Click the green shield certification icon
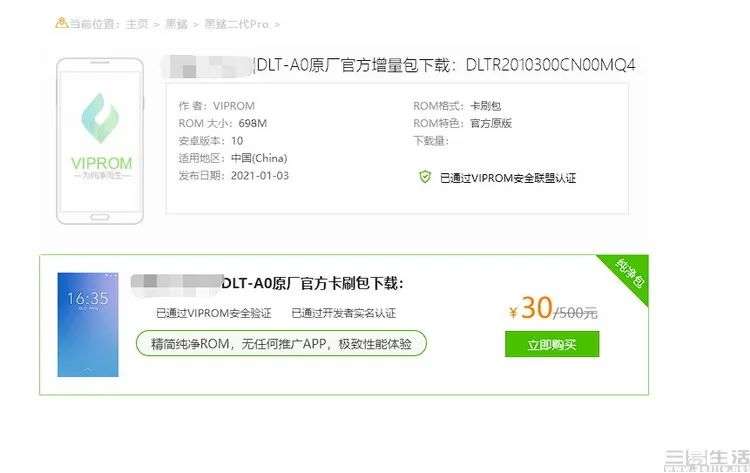750x473 pixels. point(425,177)
